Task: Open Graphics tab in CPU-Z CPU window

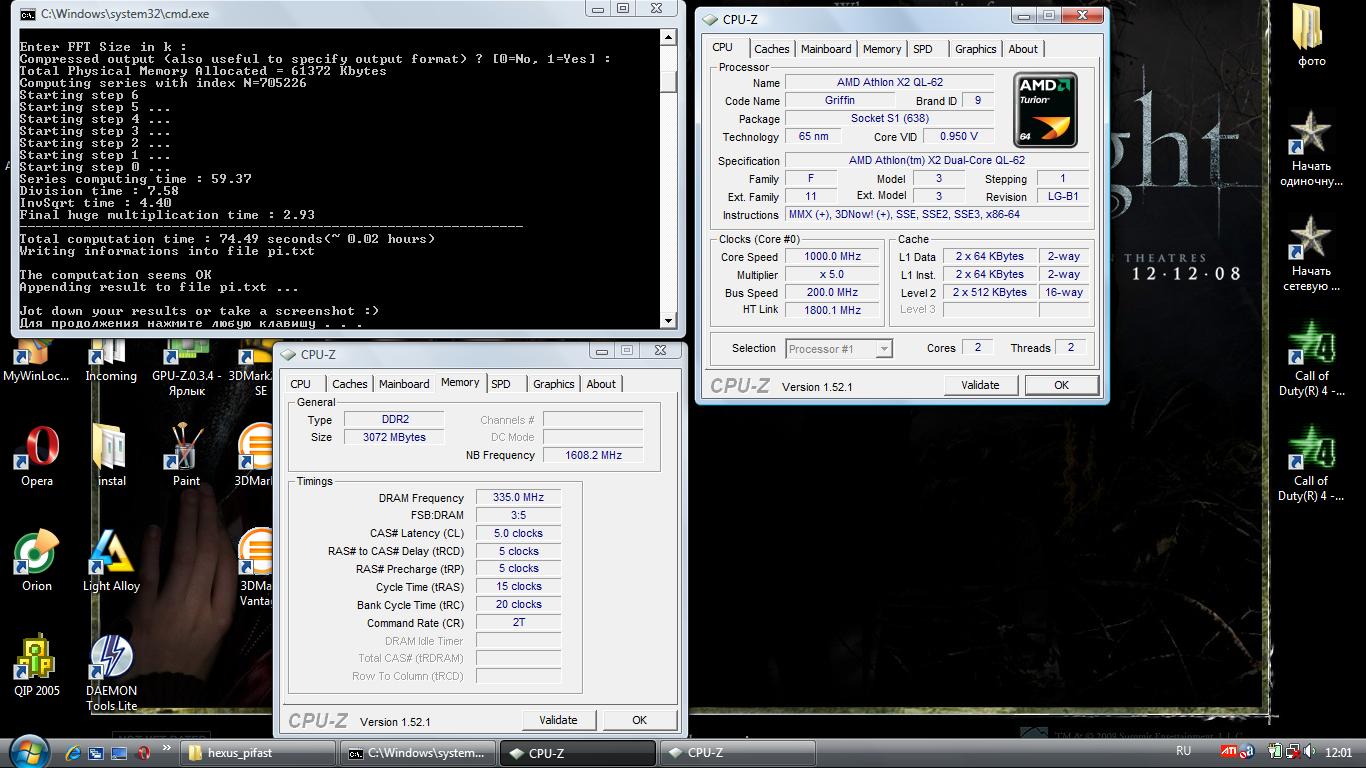Action: coord(975,49)
